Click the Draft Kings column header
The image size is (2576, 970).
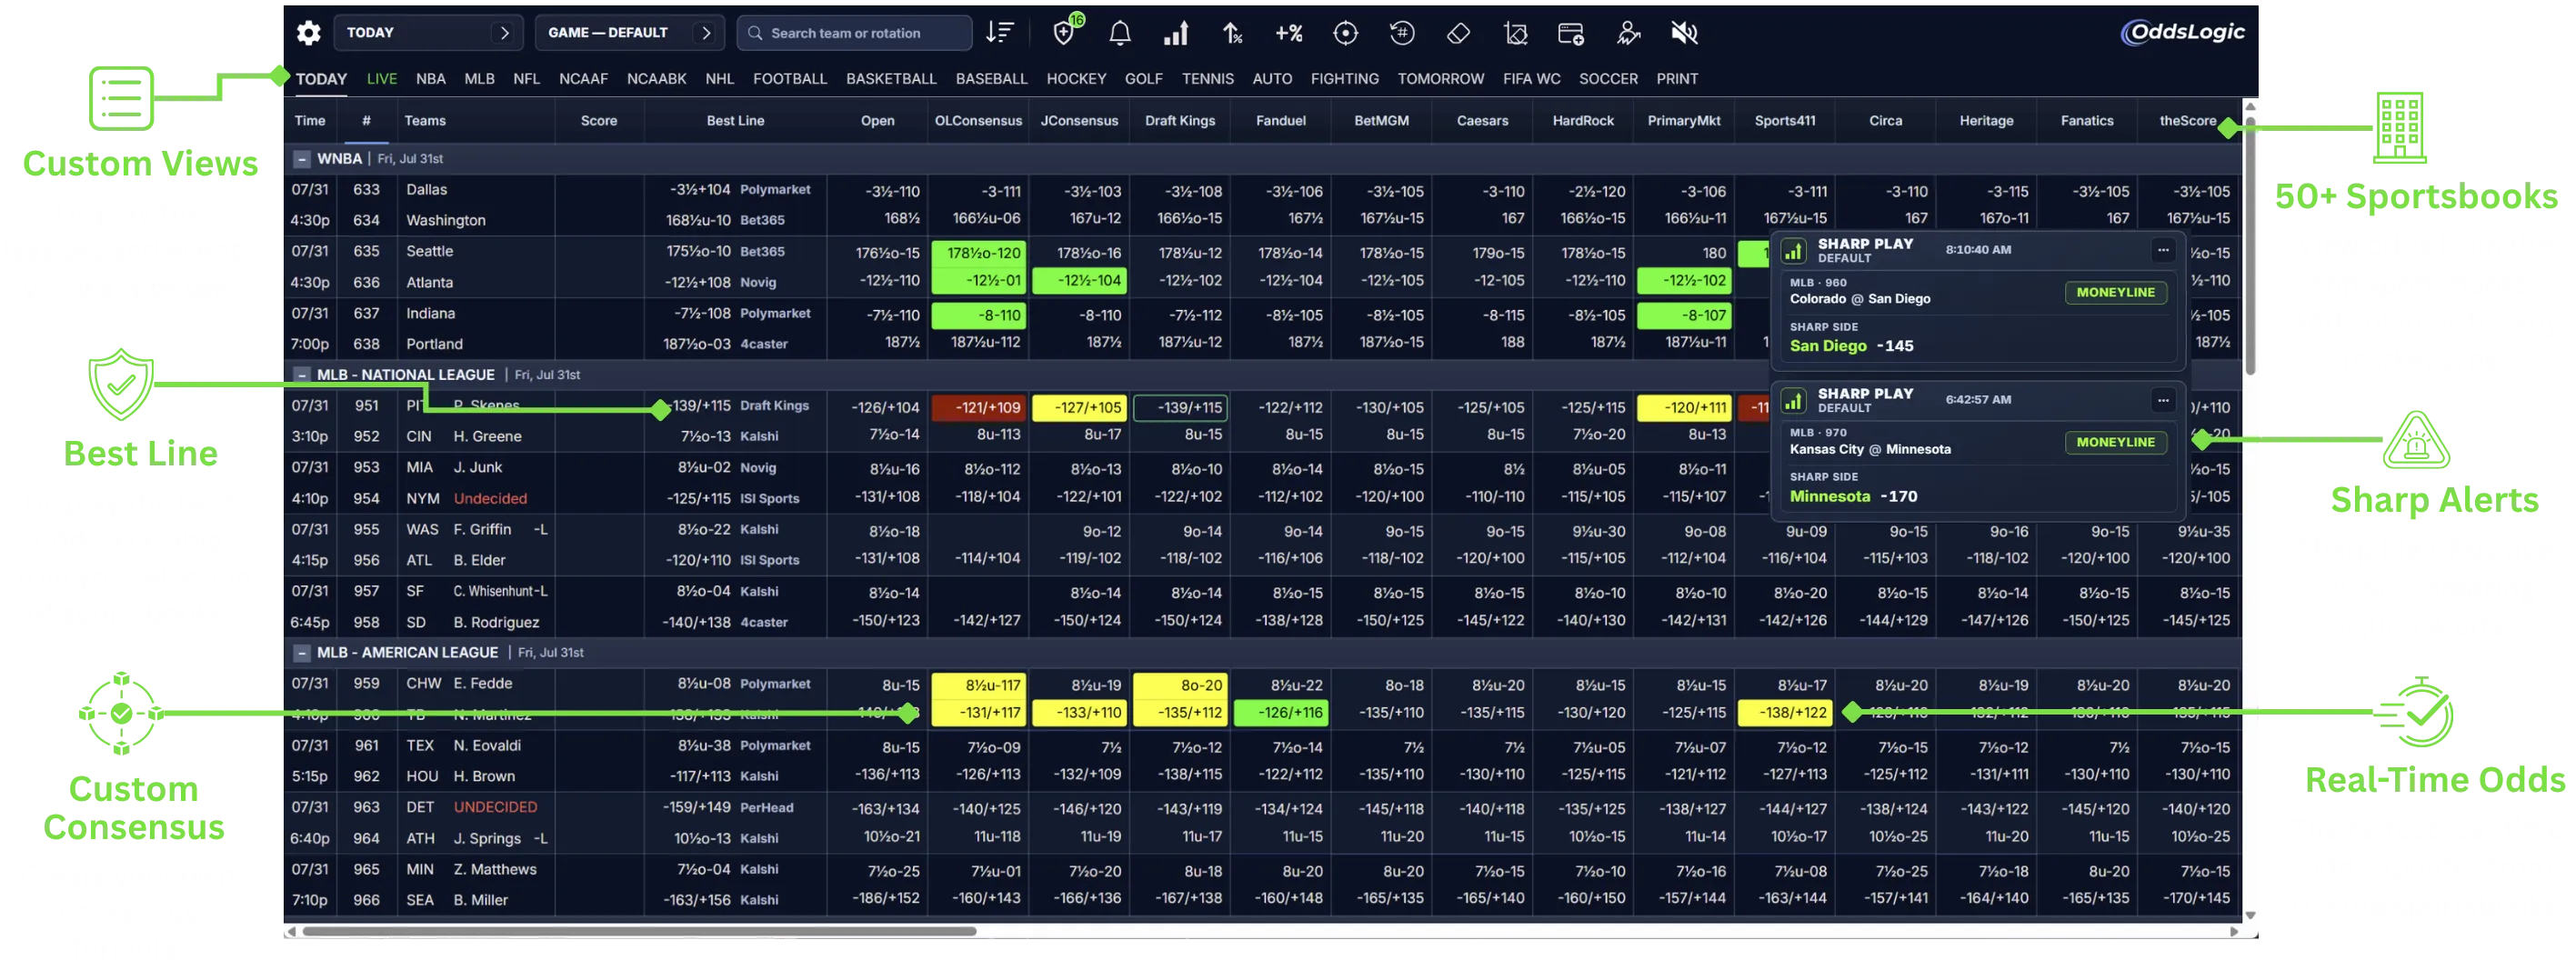(x=1180, y=121)
